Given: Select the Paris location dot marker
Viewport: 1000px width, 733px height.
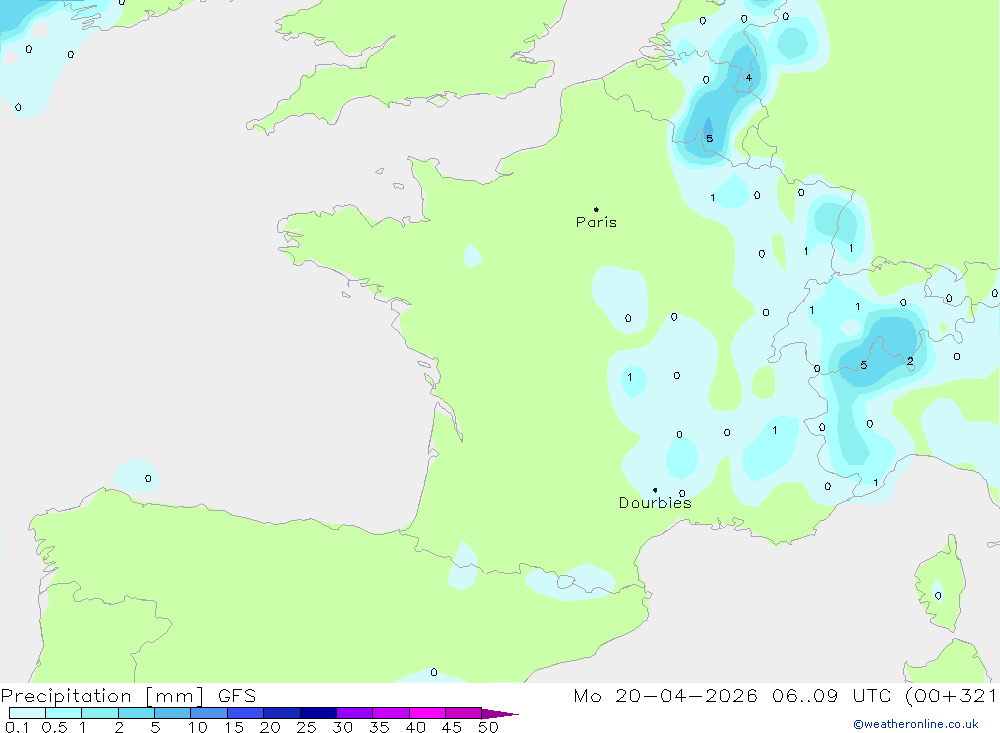Looking at the screenshot, I should coord(596,209).
